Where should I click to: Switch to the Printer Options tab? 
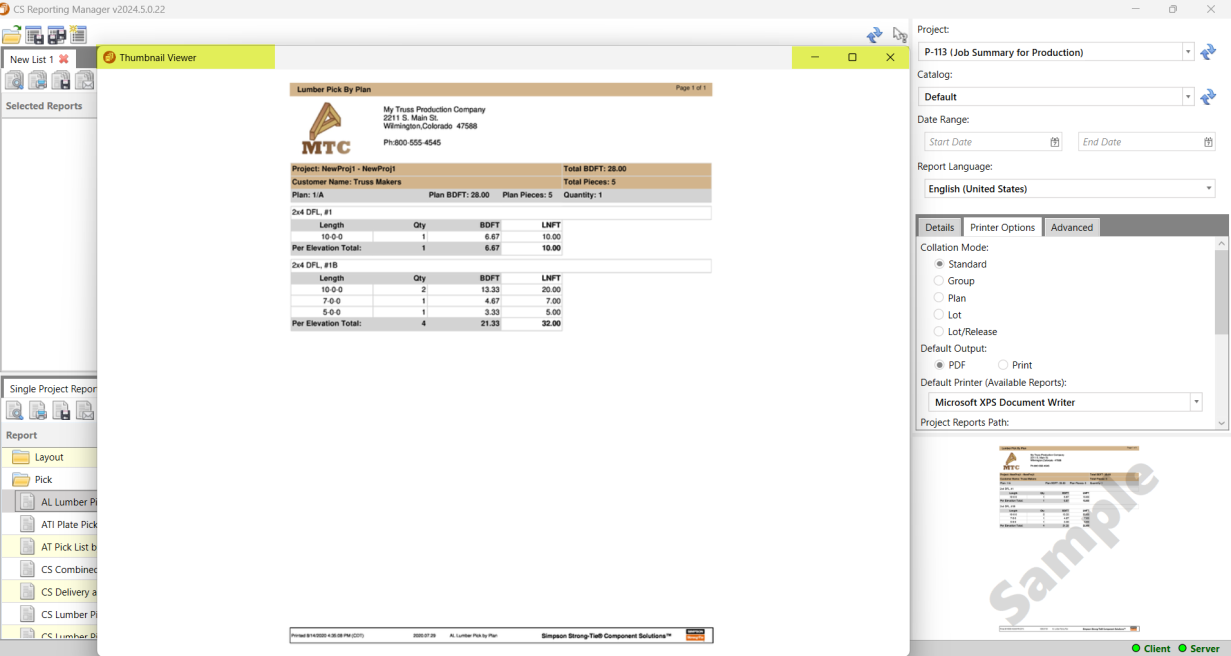1003,227
